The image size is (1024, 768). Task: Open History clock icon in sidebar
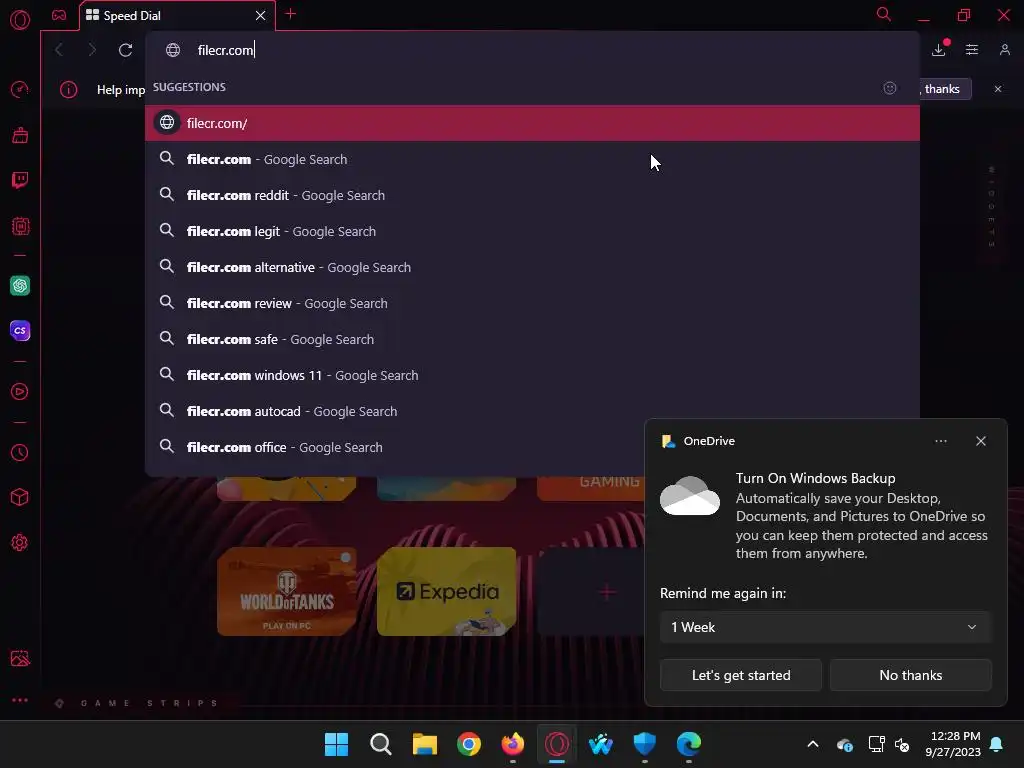[x=20, y=453]
